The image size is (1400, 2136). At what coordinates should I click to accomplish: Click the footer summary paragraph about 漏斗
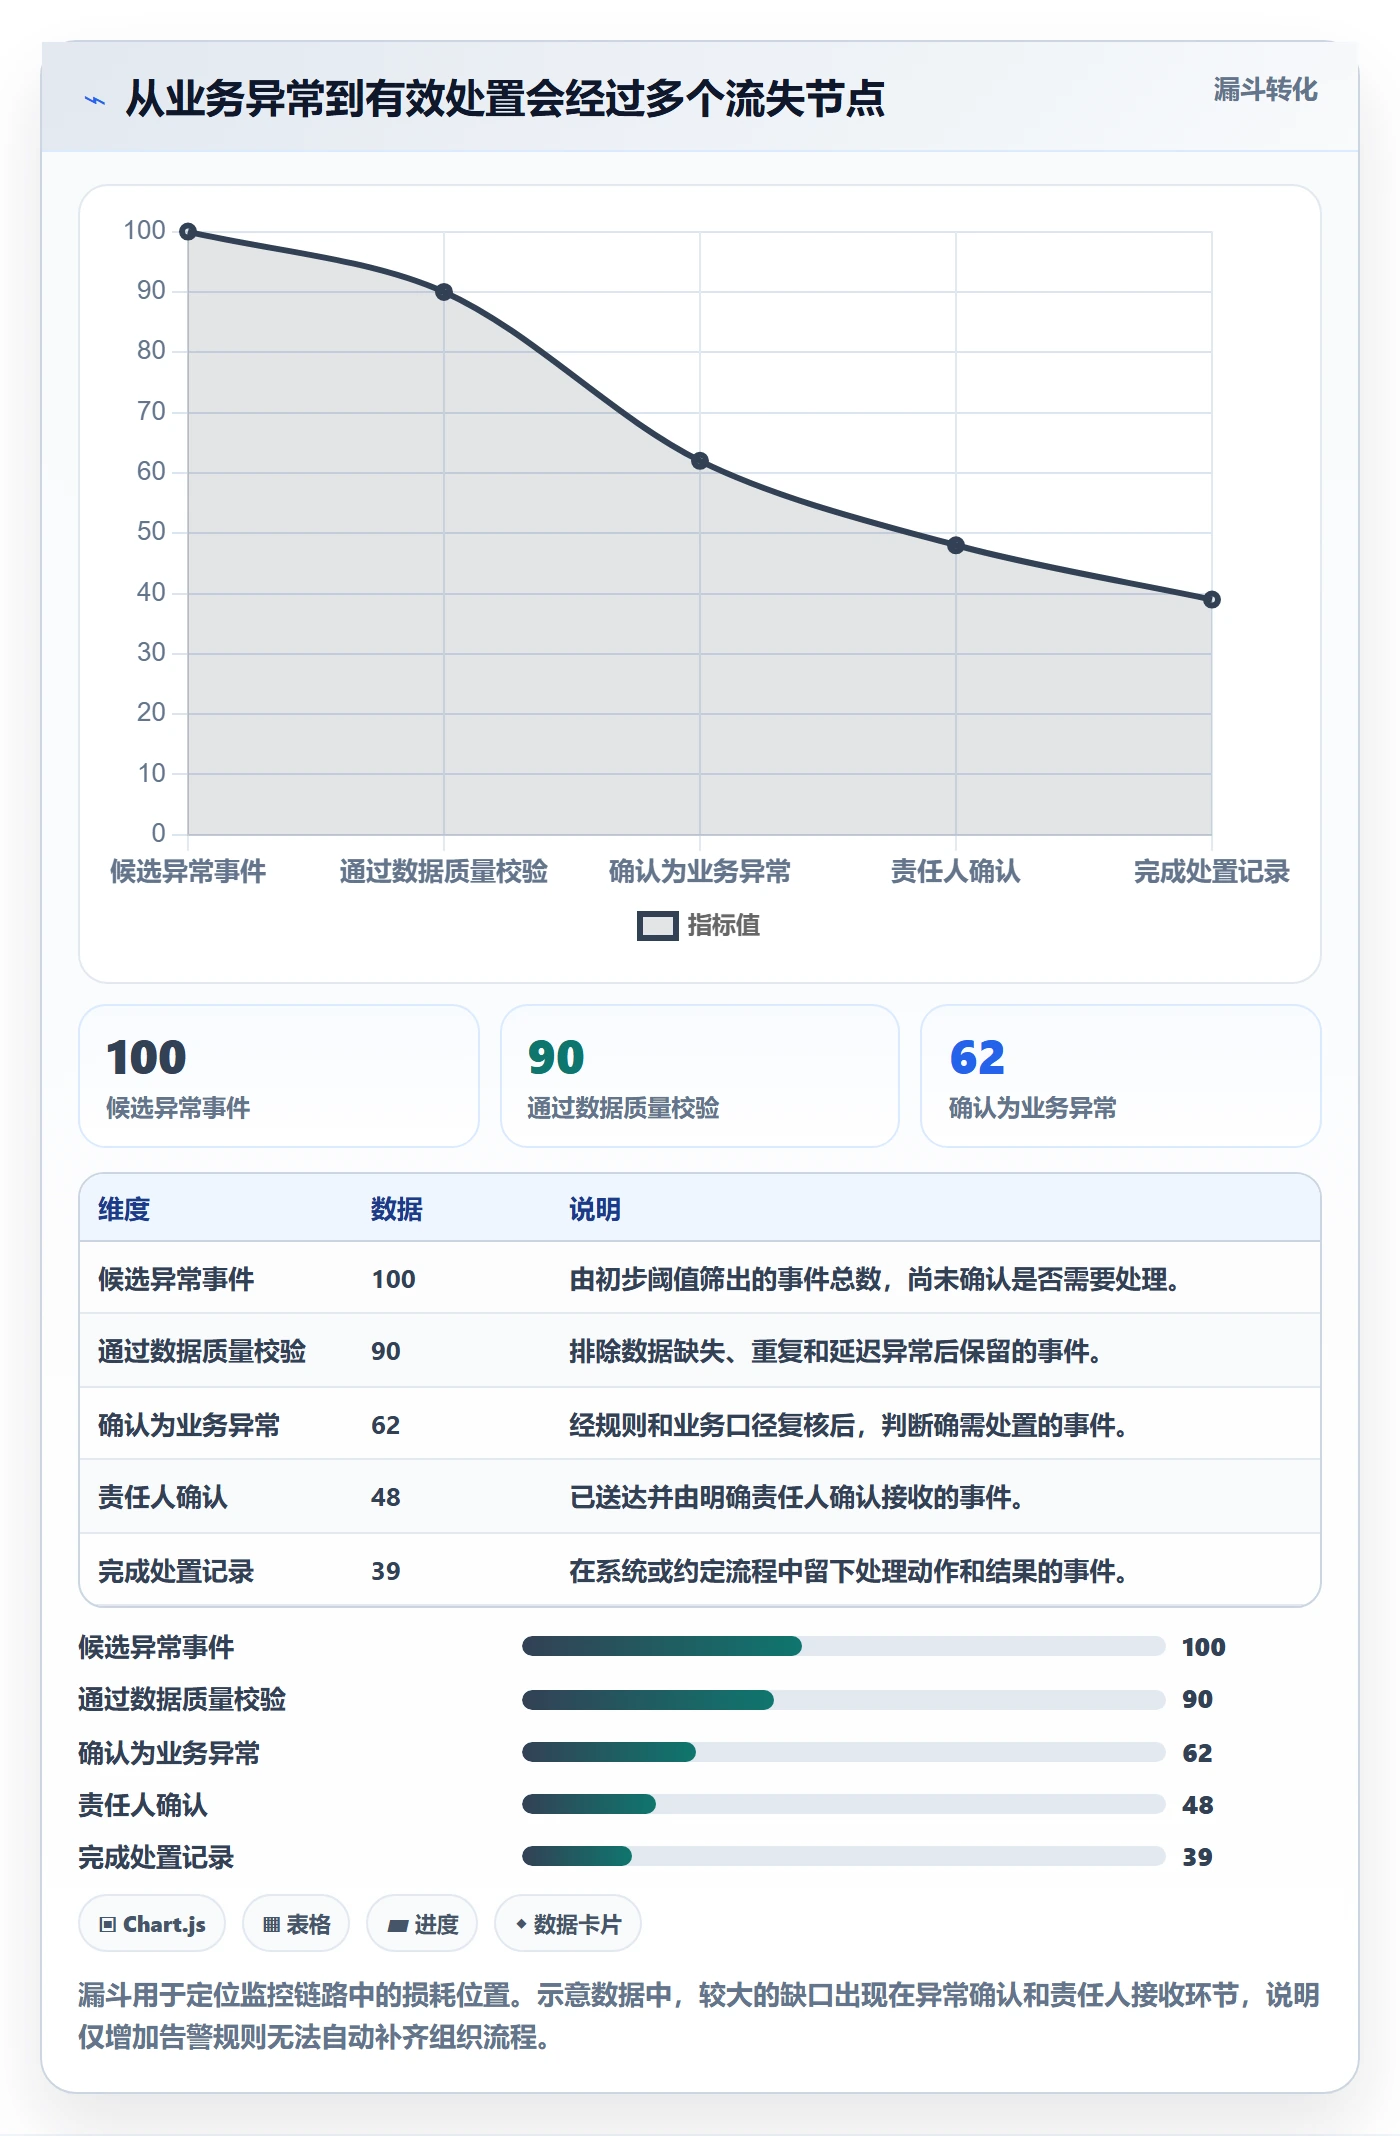[x=699, y=2016]
